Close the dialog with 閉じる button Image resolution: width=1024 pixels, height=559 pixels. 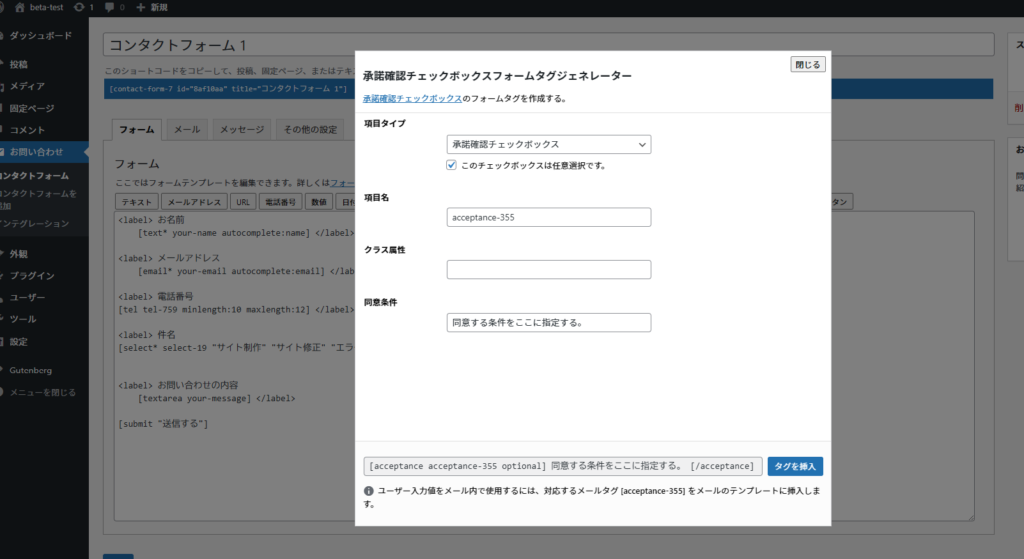coord(807,65)
